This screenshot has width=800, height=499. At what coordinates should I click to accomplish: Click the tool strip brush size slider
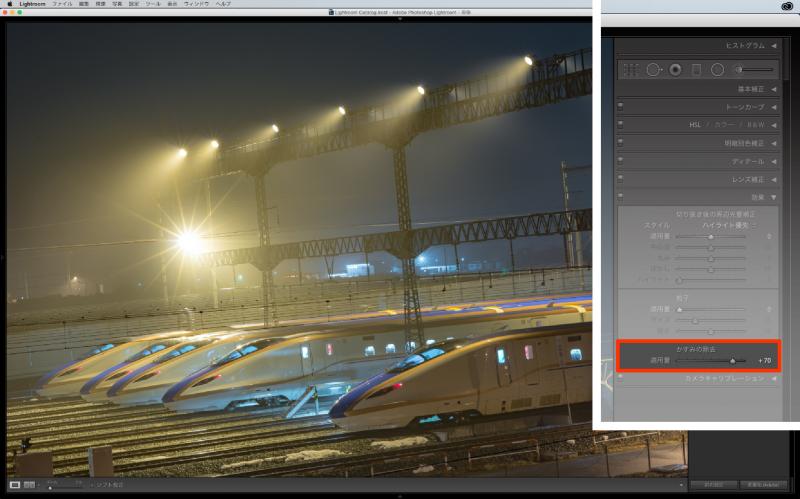coord(755,69)
